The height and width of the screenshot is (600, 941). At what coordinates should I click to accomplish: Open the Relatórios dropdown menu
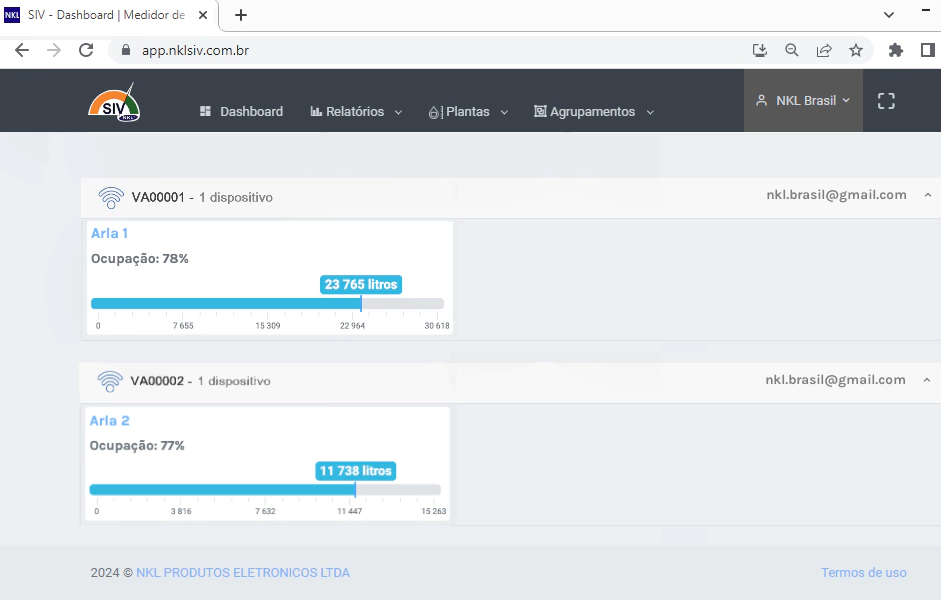[355, 112]
